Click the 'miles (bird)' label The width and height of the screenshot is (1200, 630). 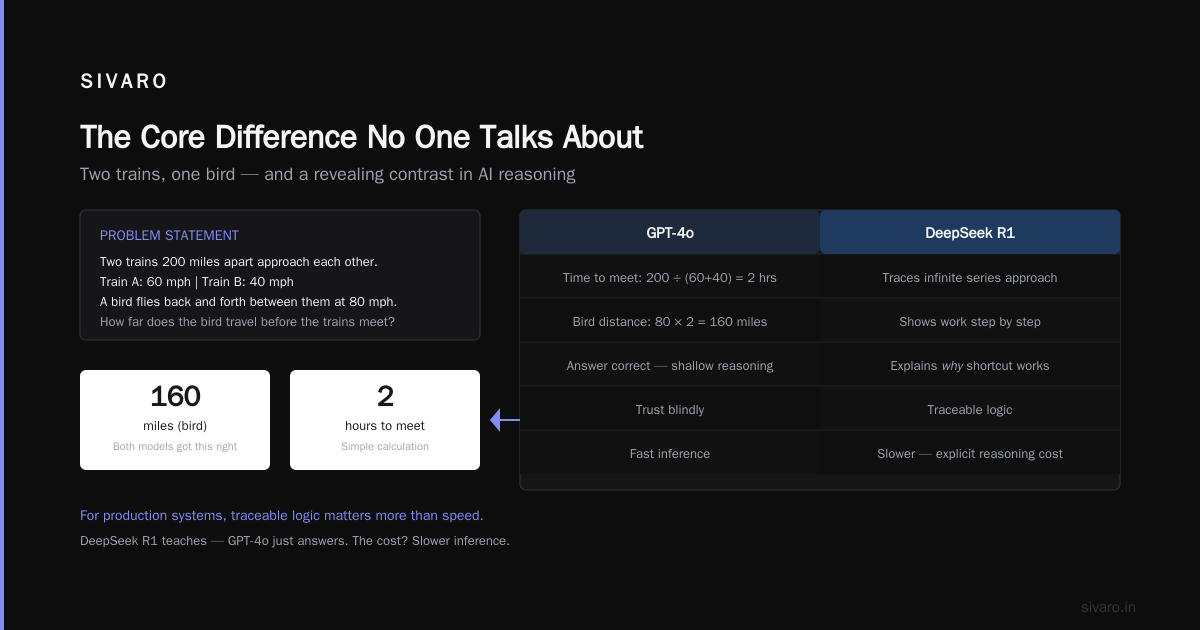point(175,426)
